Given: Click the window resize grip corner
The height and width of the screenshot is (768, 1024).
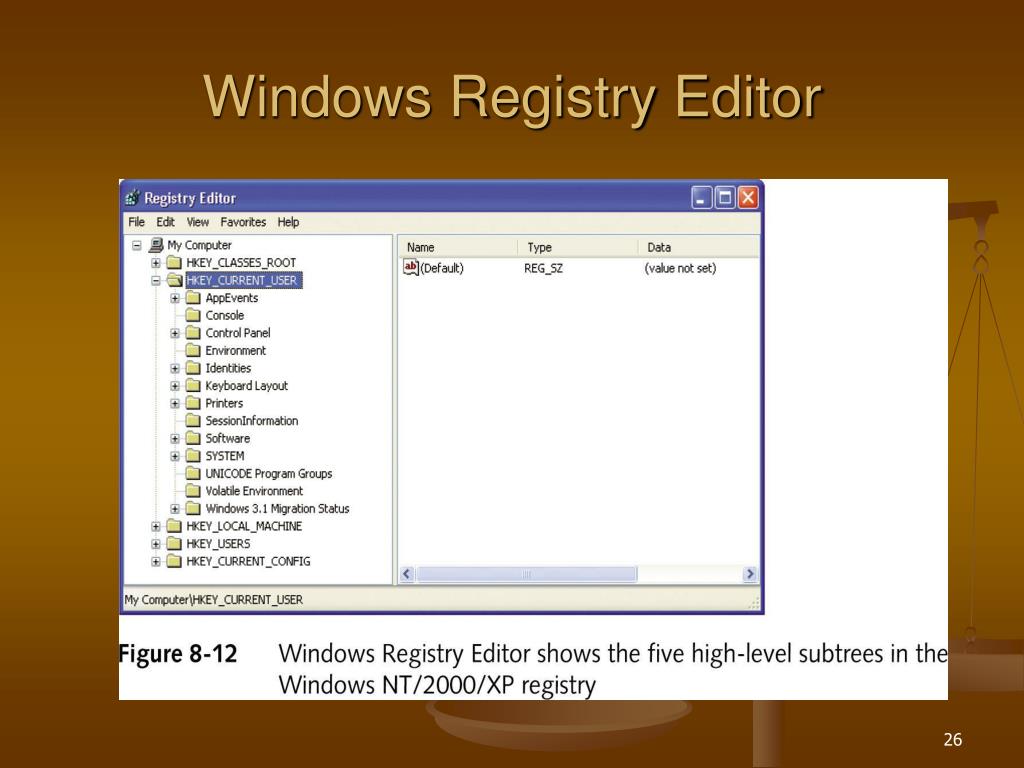Looking at the screenshot, I should click(x=754, y=602).
